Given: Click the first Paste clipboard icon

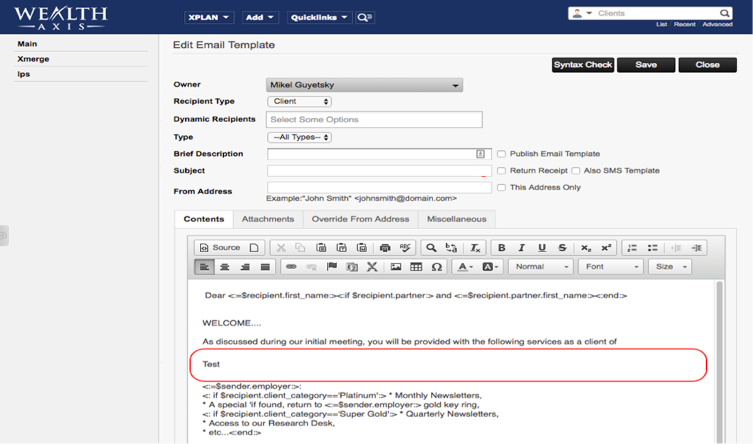Looking at the screenshot, I should click(321, 248).
